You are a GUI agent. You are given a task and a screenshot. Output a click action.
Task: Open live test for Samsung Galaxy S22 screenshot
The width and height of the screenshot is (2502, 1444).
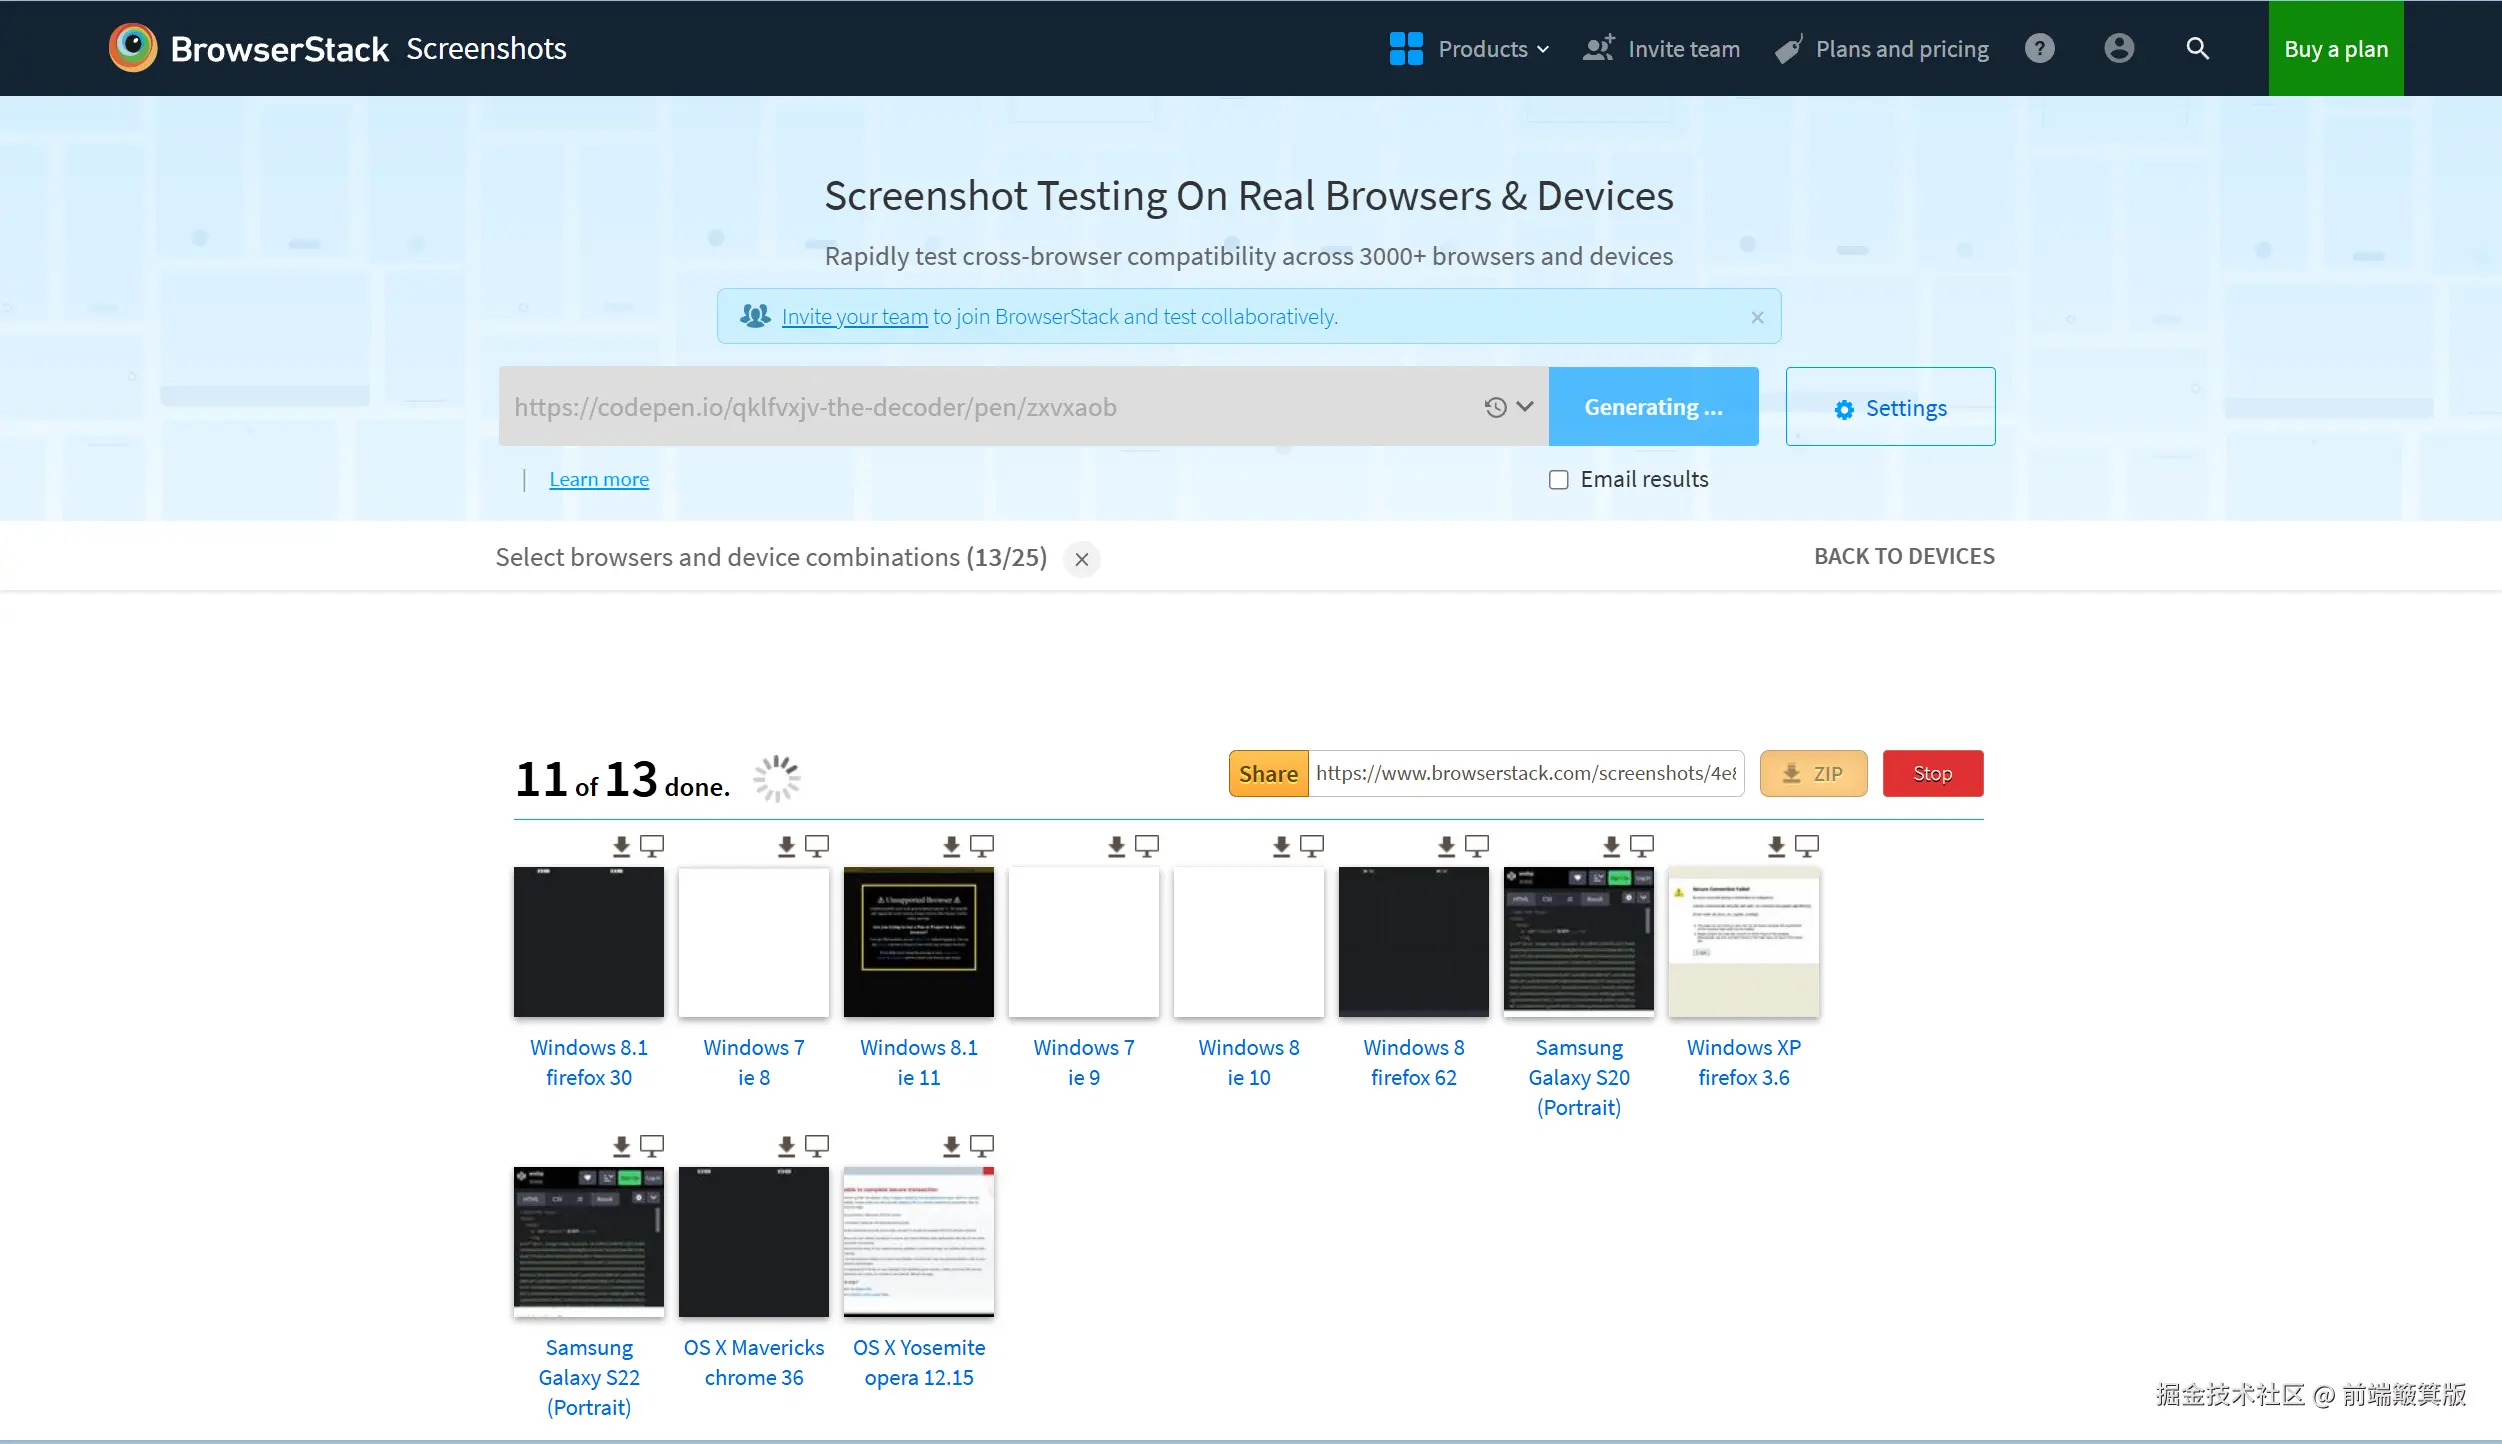click(x=652, y=1146)
